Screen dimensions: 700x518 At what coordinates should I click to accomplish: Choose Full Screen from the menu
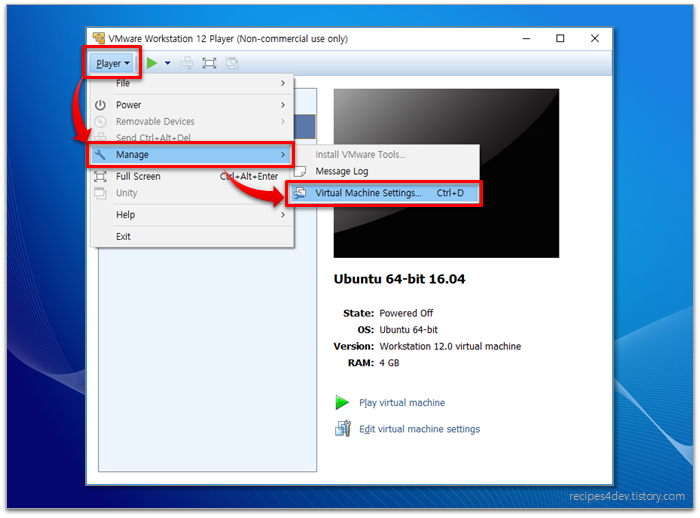pyautogui.click(x=192, y=176)
